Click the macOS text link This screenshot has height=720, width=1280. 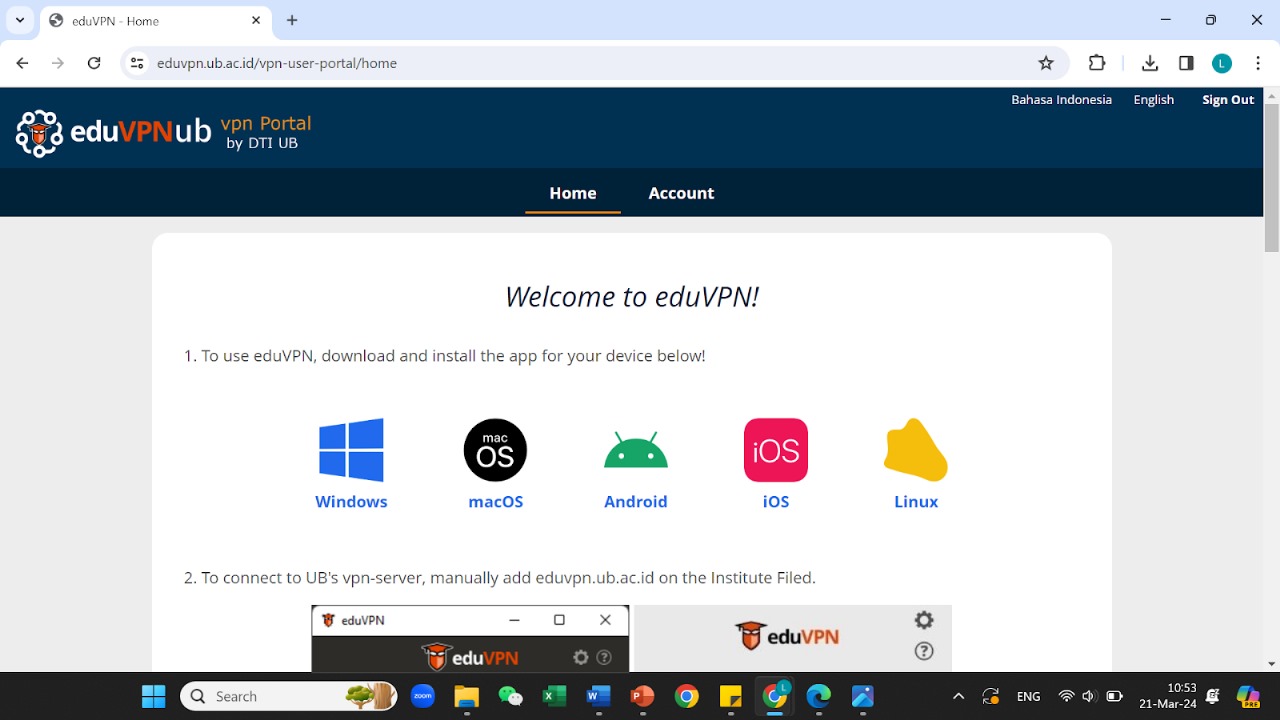pyautogui.click(x=496, y=502)
